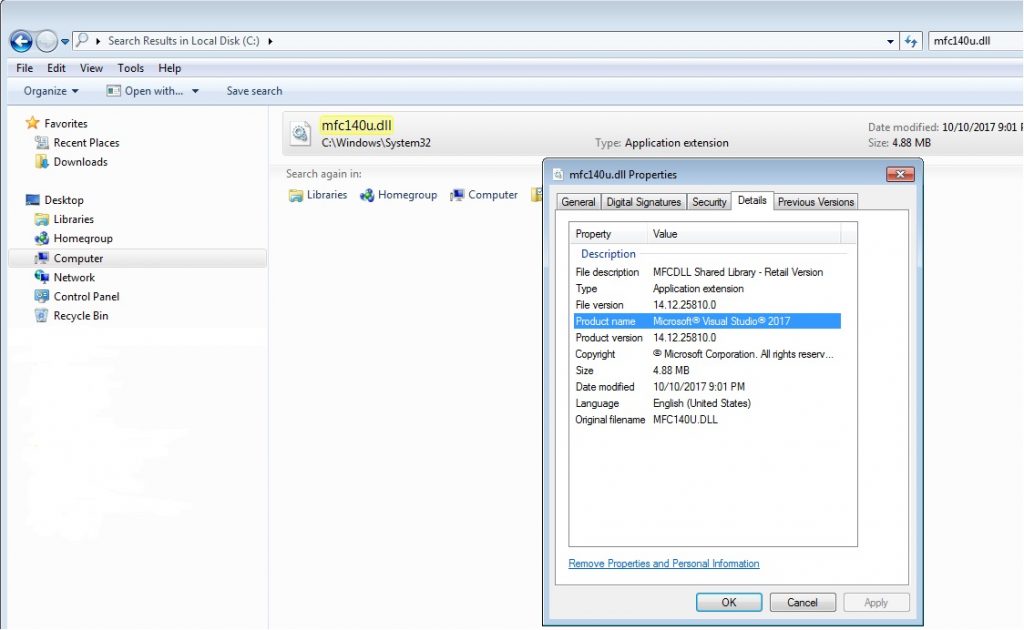The image size is (1024, 630).
Task: Select the File description row
Action: (707, 272)
